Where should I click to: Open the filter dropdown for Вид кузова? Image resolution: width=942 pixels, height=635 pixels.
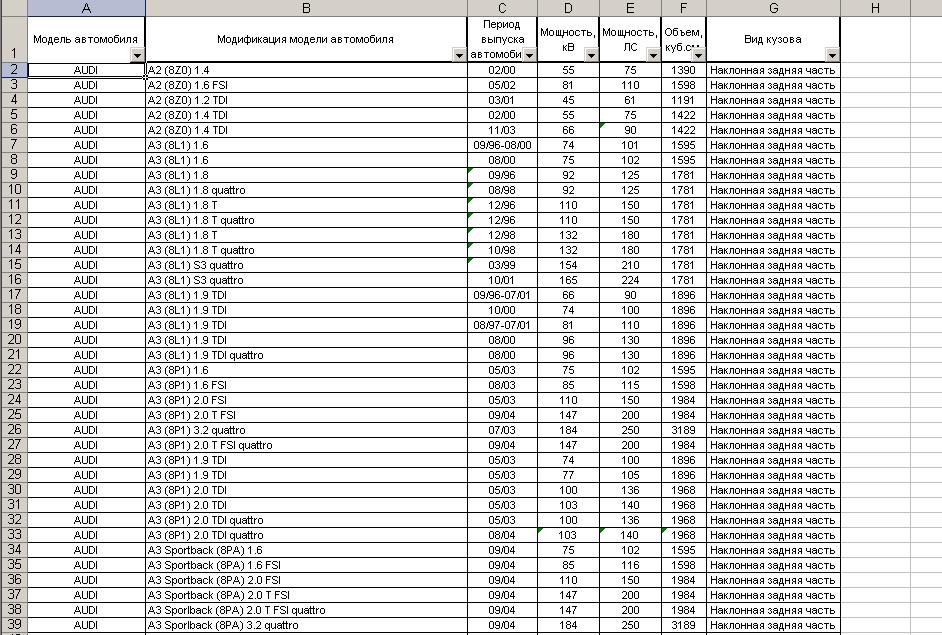click(832, 55)
